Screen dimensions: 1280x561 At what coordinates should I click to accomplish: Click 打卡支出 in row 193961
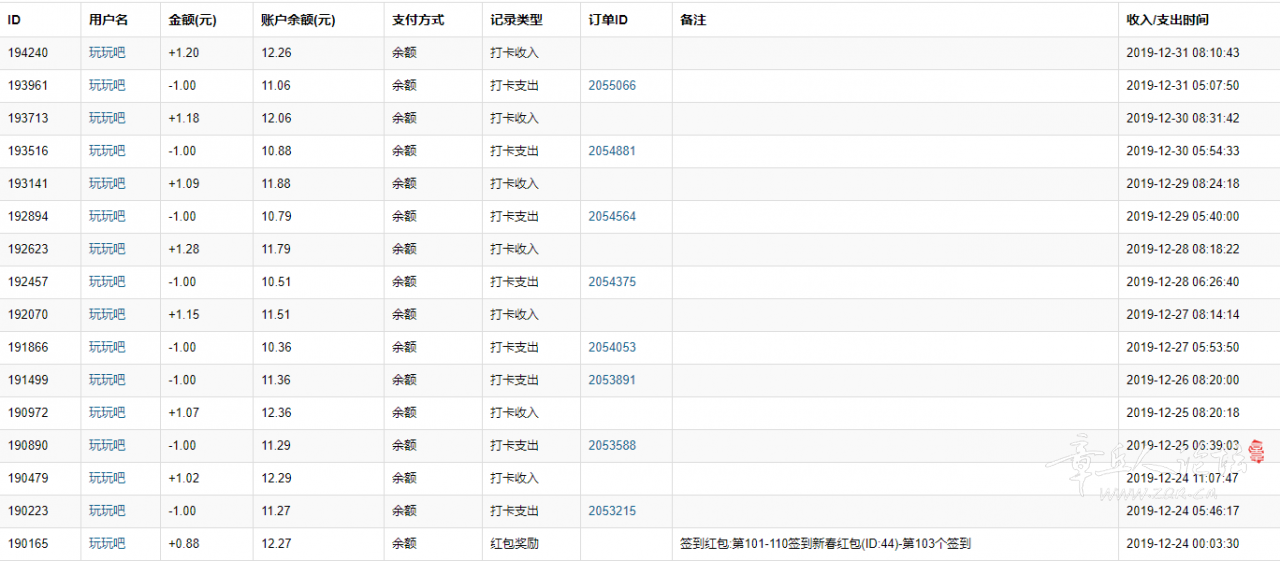514,86
